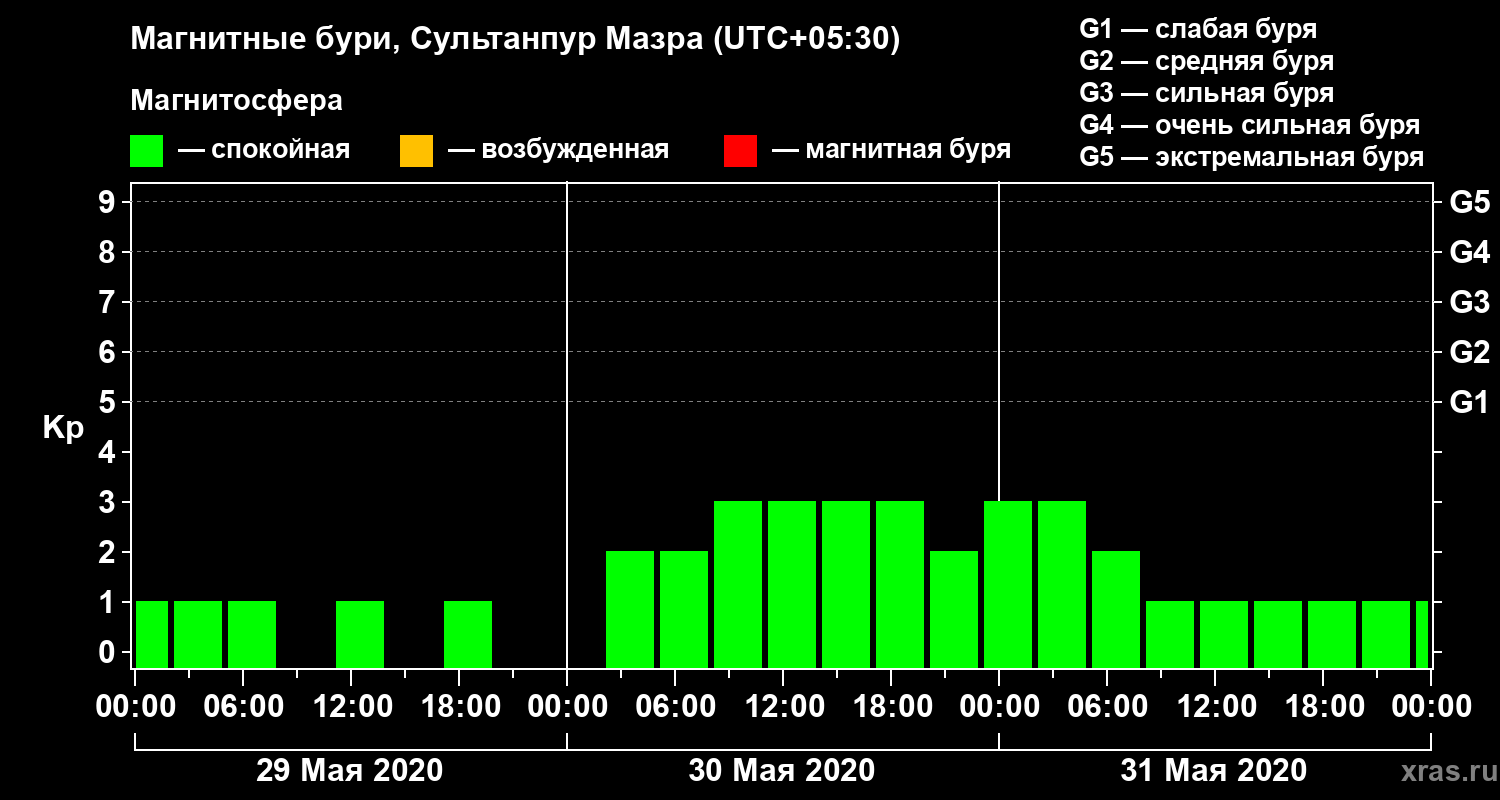The image size is (1500, 800).
Task: Click the 'G3 — сильная буря' legend line
Action: 1206,93
